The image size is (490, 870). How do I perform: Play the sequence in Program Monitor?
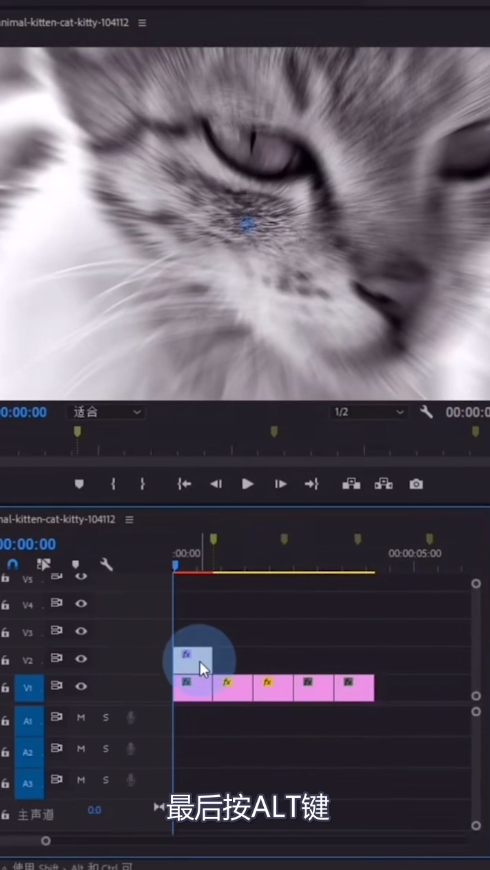pyautogui.click(x=247, y=484)
